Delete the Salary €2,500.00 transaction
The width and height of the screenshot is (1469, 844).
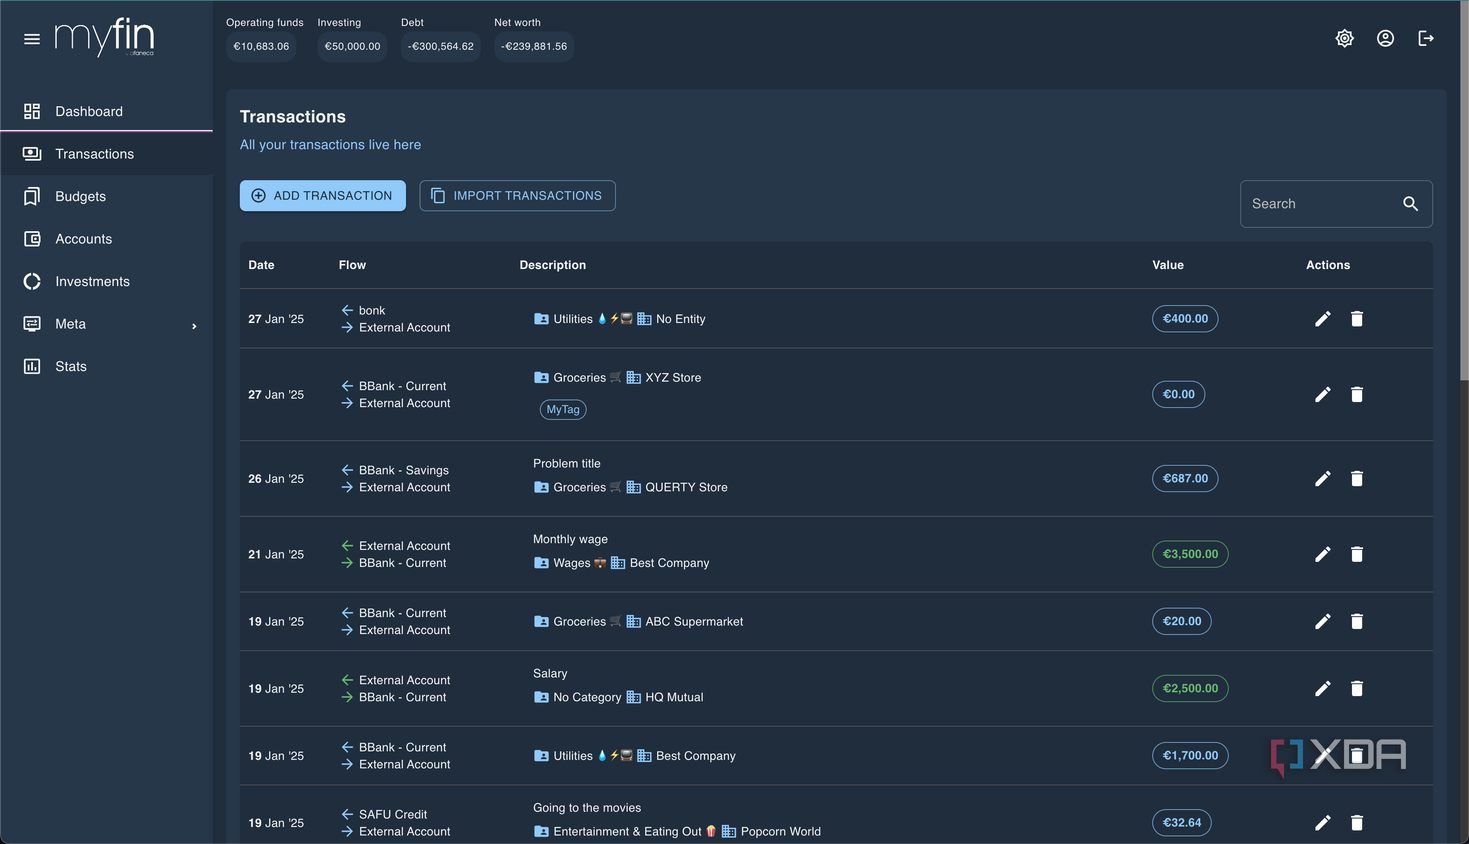click(x=1357, y=689)
